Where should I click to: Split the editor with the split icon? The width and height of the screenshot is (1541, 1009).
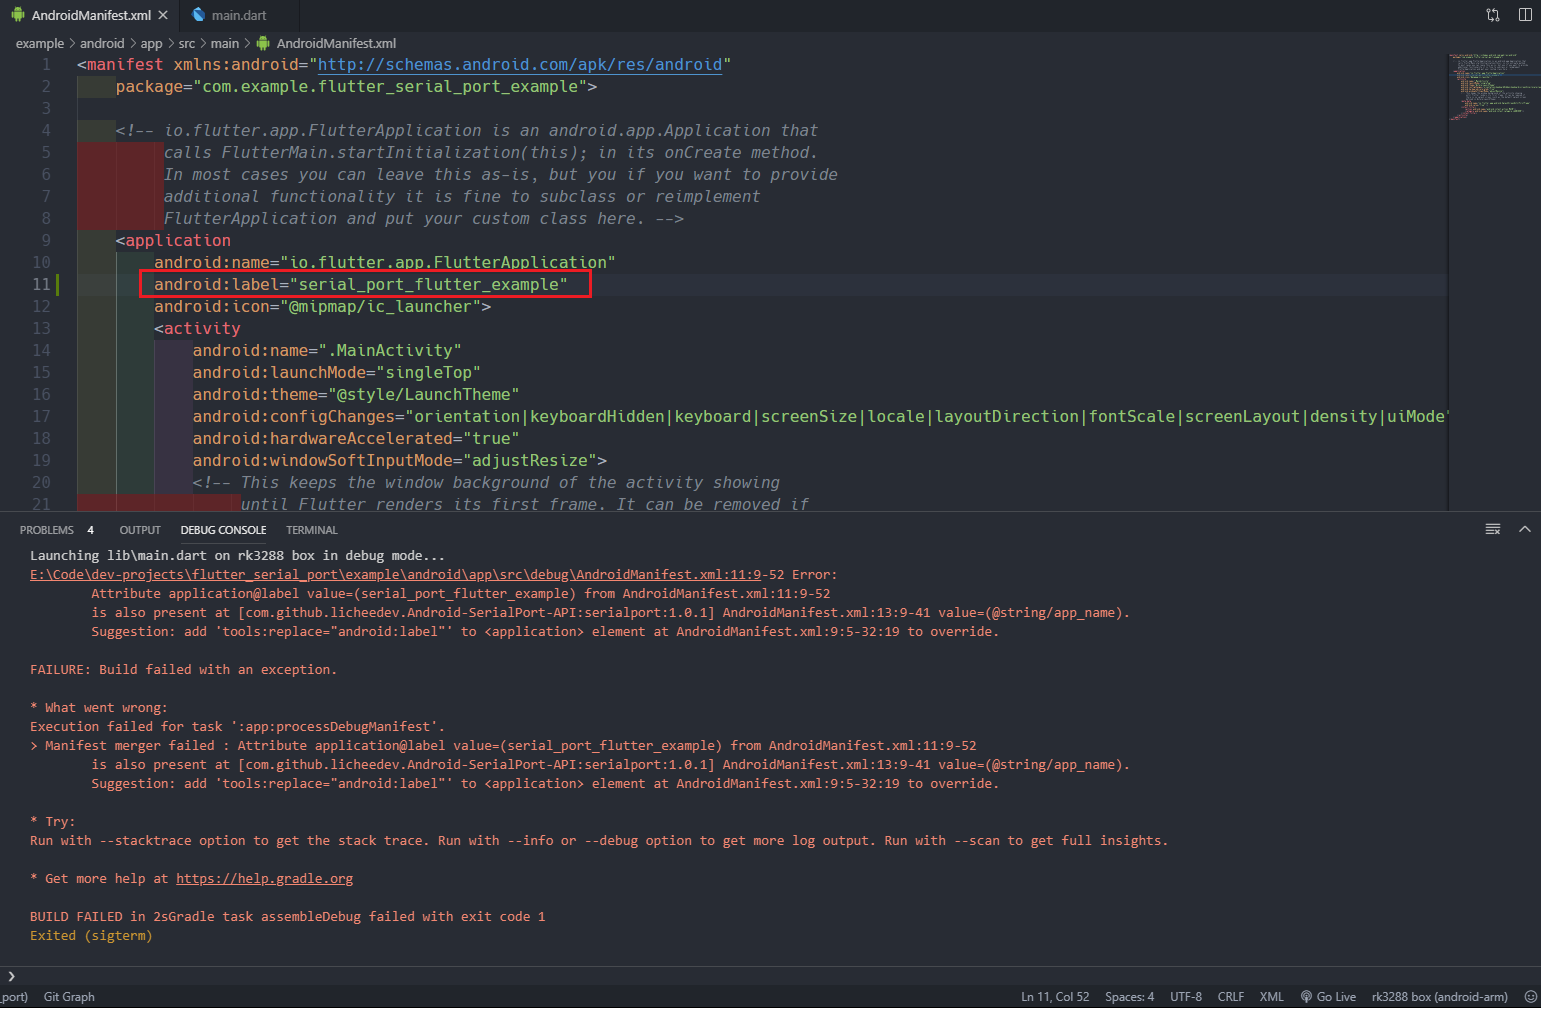pos(1525,15)
